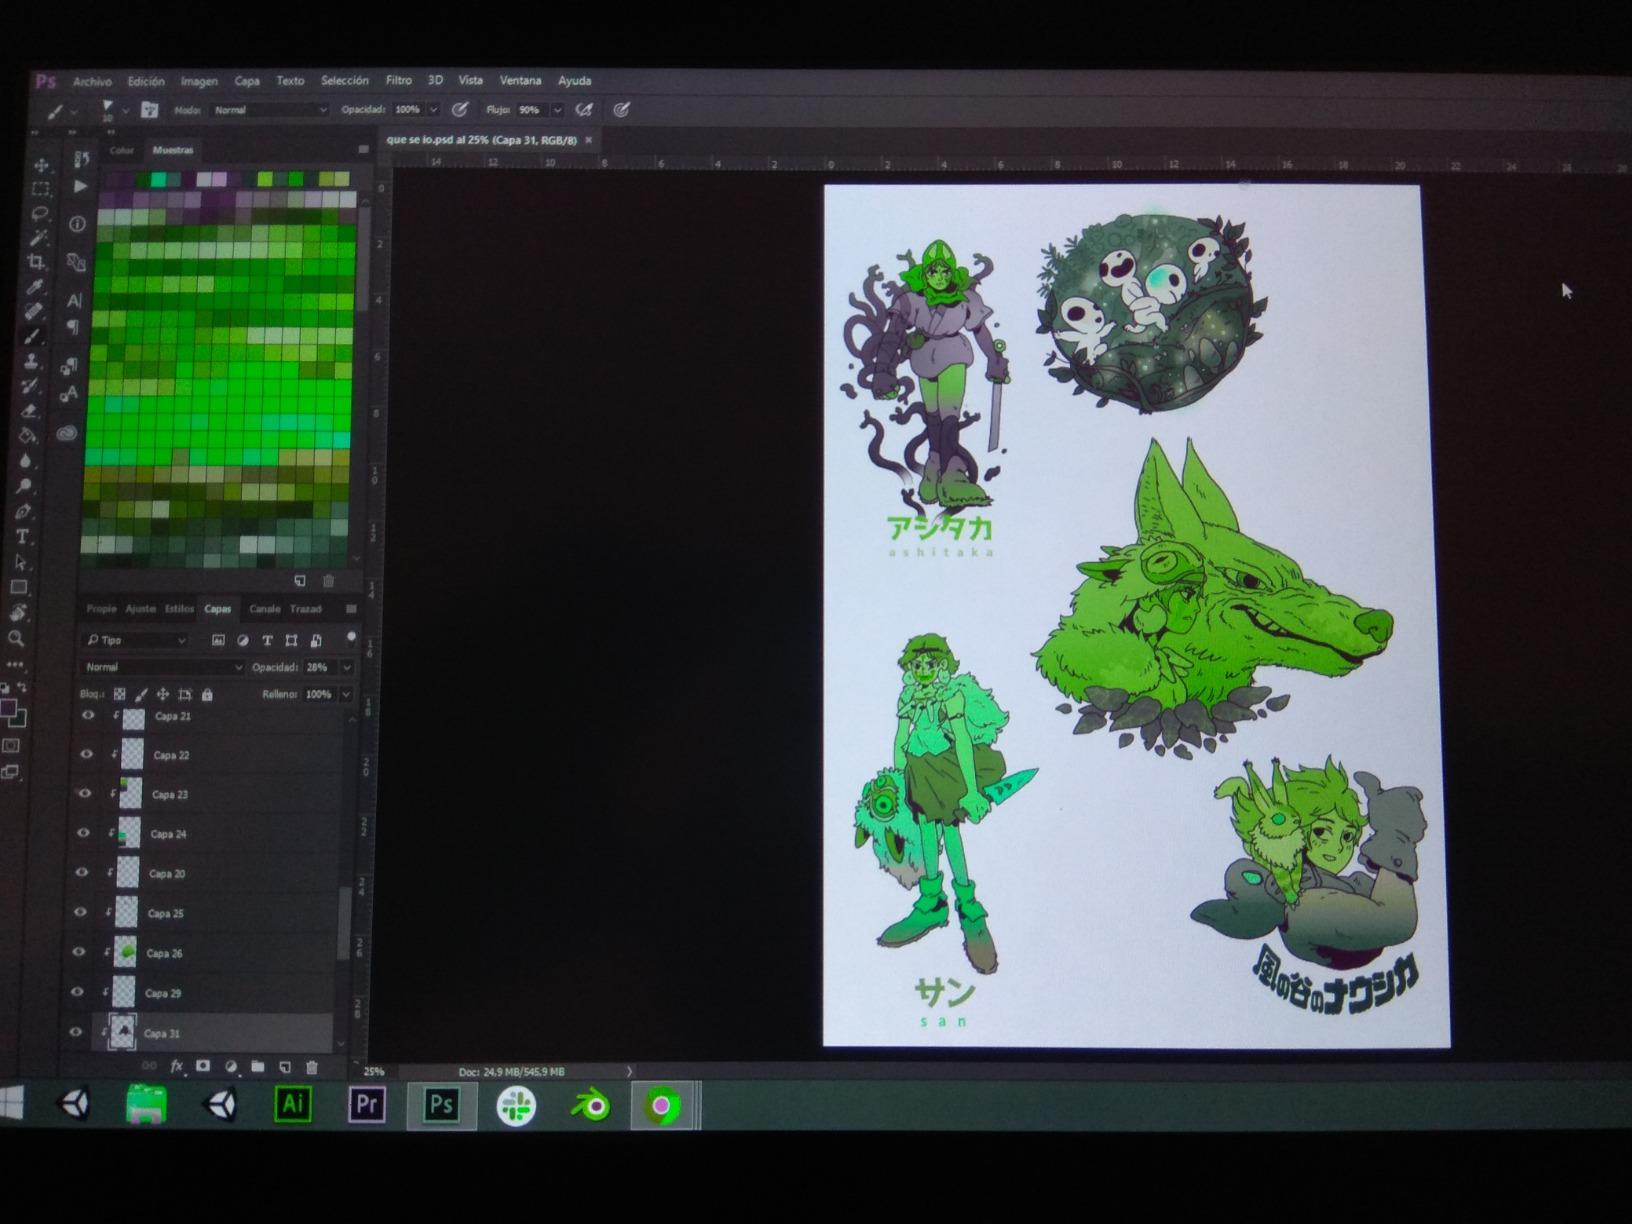Viewport: 1632px width, 1224px height.
Task: Click the layer styles fx icon
Action: coord(177,1066)
